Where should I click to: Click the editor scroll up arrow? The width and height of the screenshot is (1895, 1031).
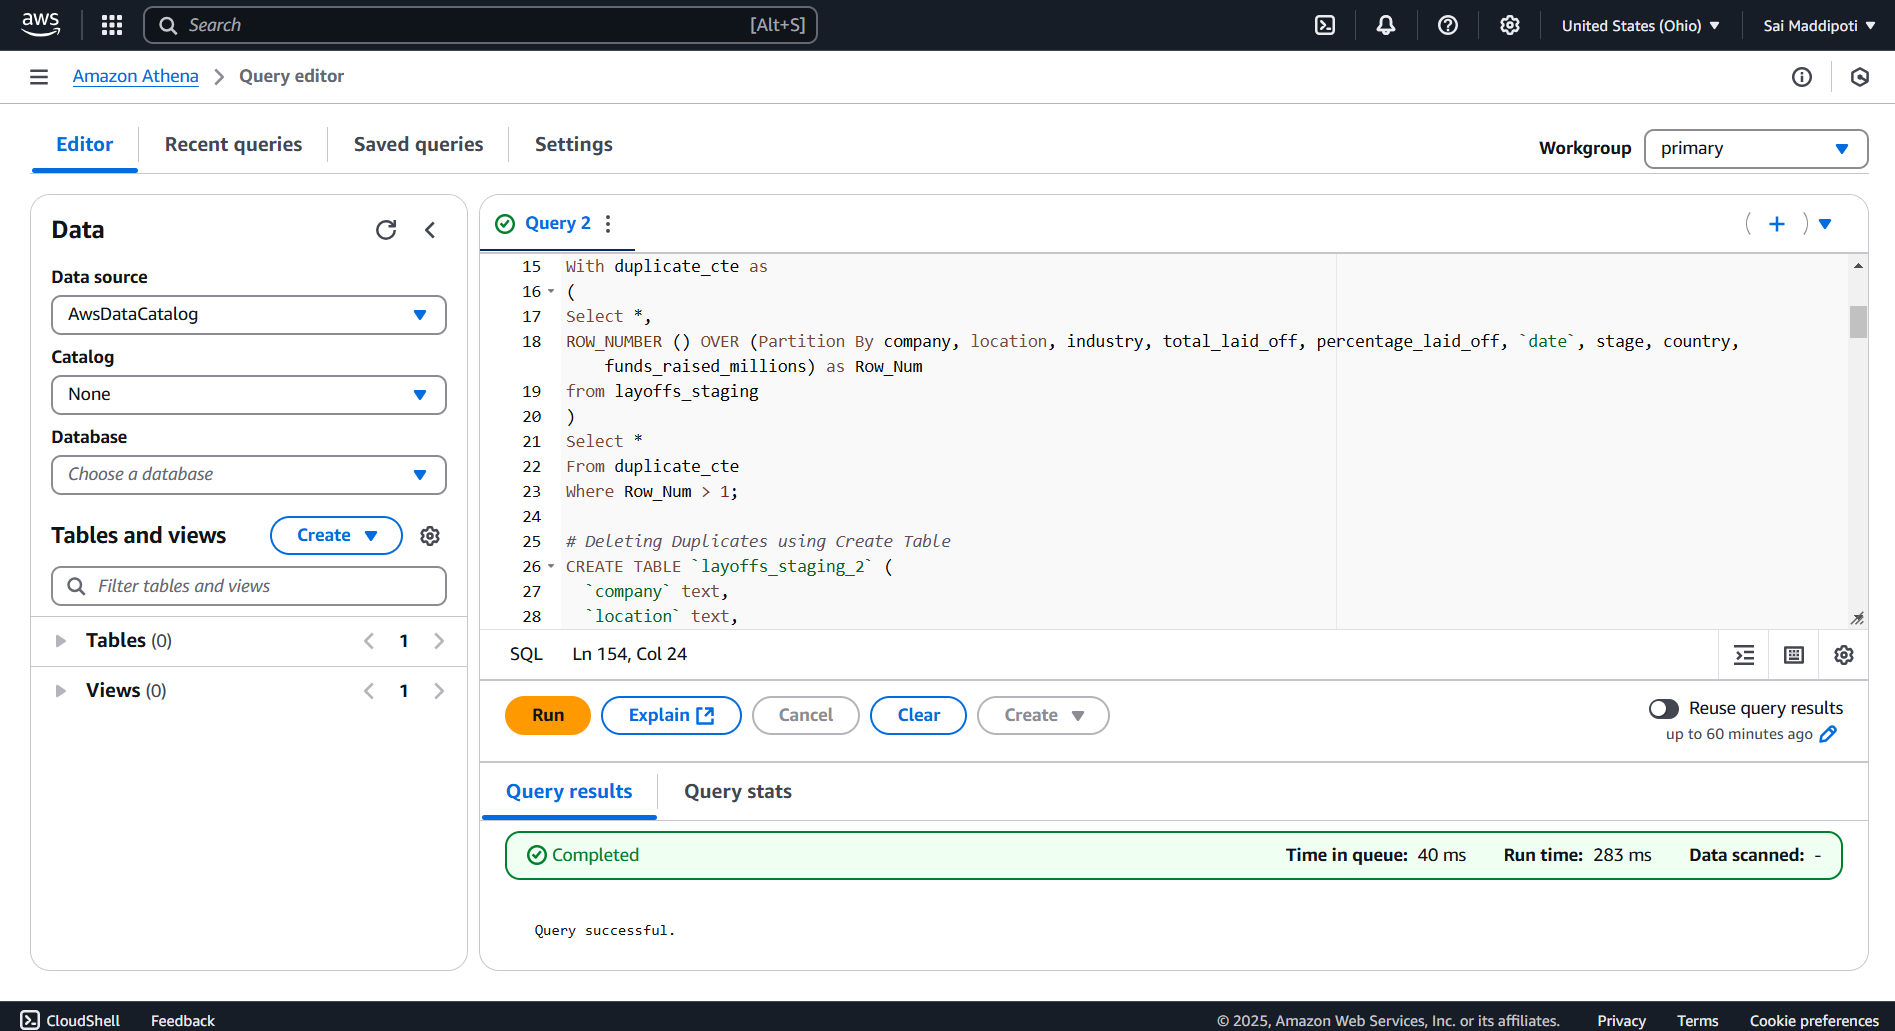pyautogui.click(x=1858, y=266)
